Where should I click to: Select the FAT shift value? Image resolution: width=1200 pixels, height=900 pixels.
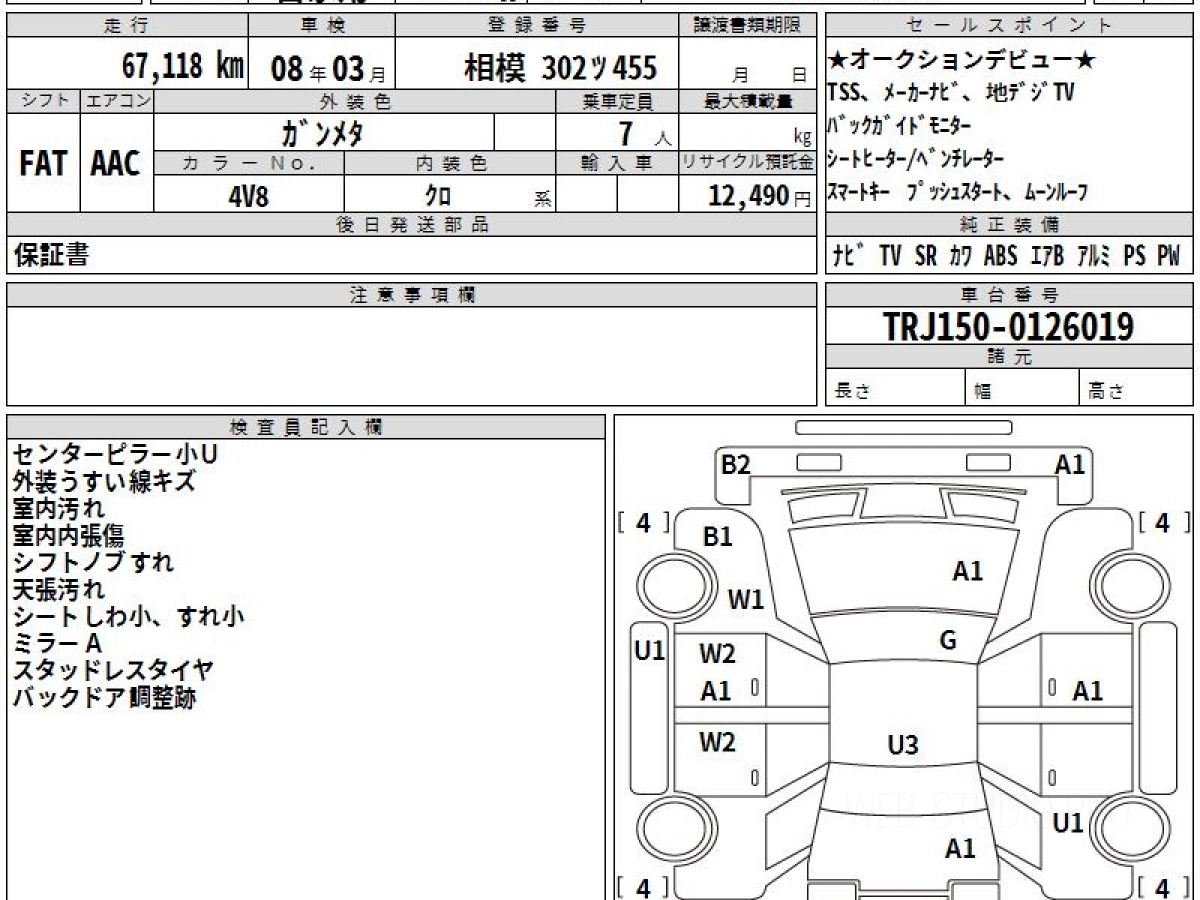[43, 164]
